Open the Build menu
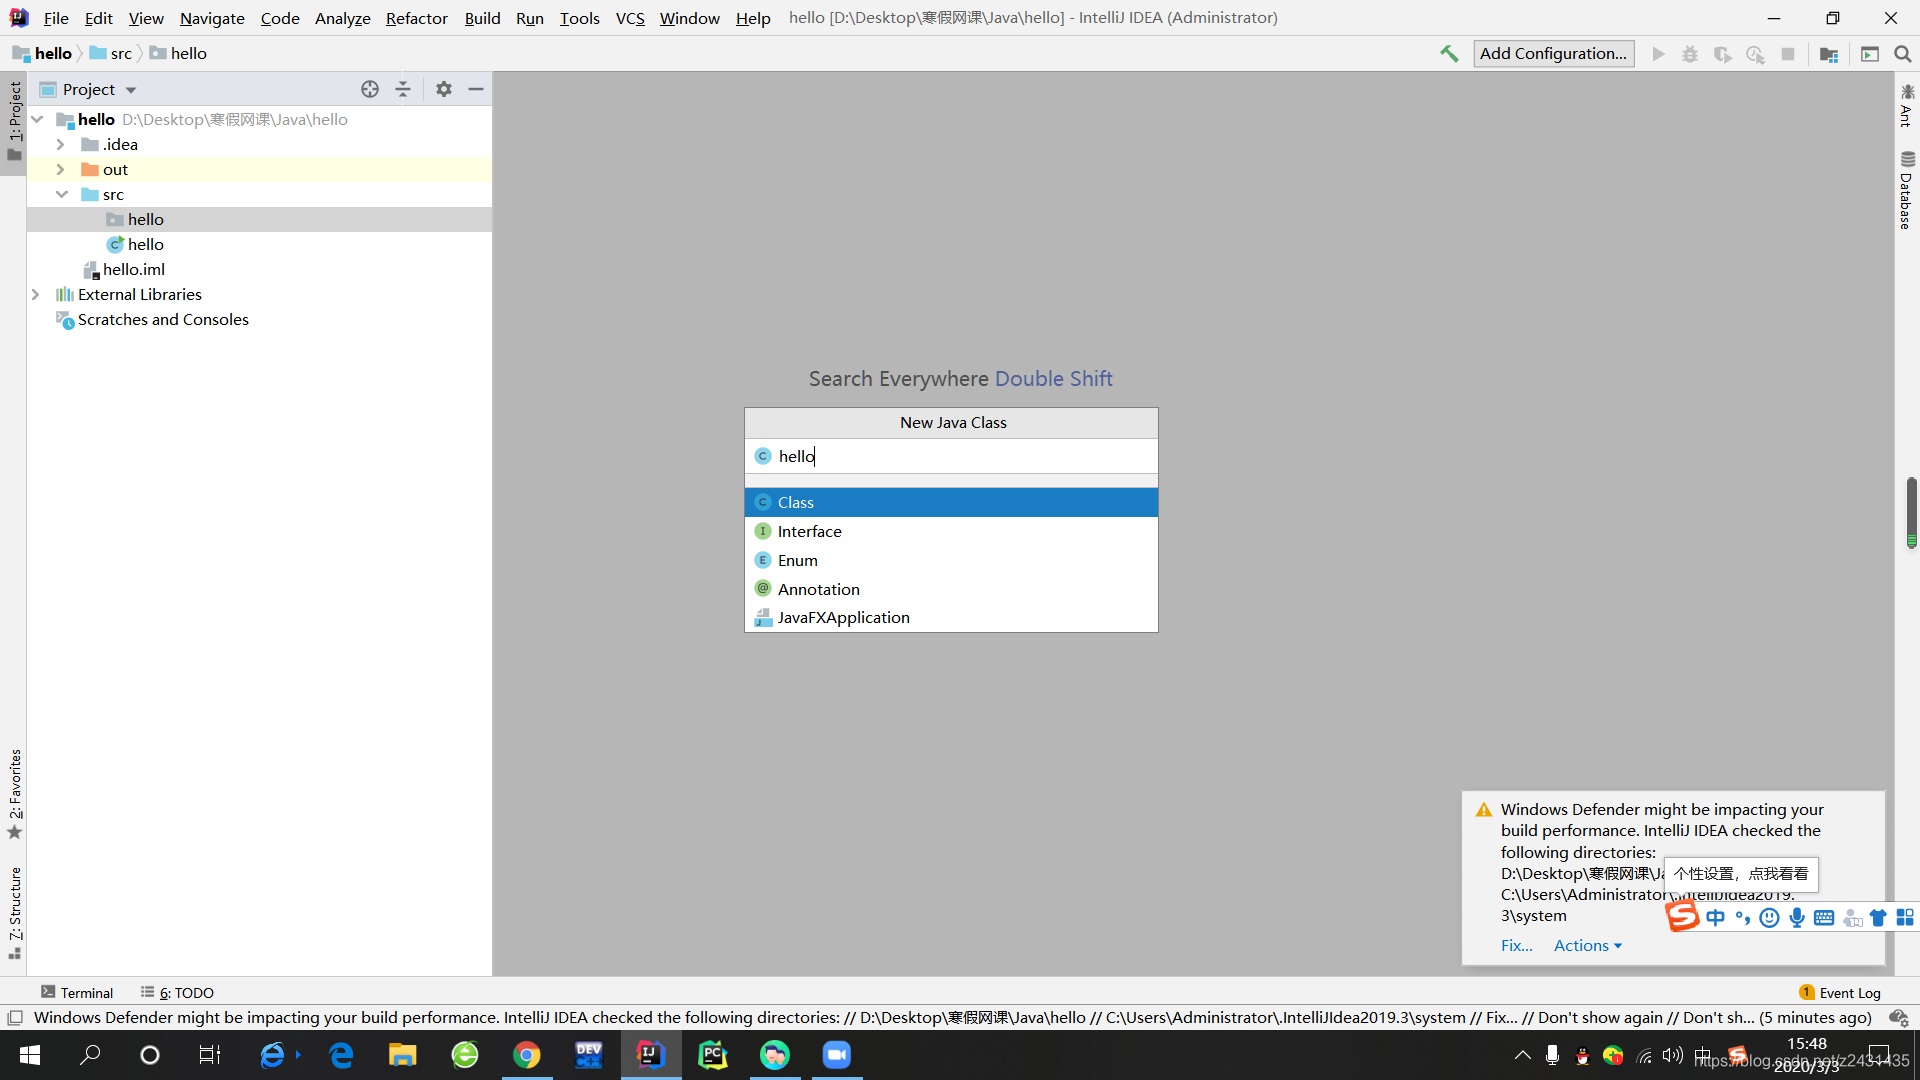This screenshot has width=1920, height=1080. pyautogui.click(x=482, y=18)
